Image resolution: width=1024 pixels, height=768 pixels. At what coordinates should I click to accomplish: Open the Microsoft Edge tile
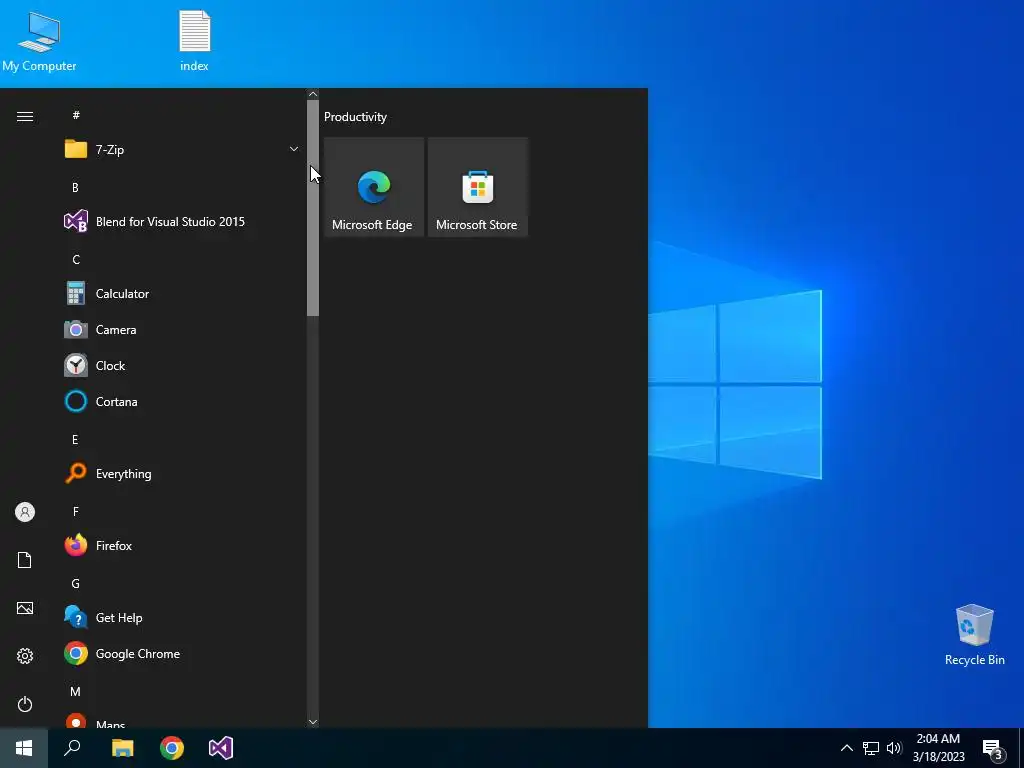(374, 187)
